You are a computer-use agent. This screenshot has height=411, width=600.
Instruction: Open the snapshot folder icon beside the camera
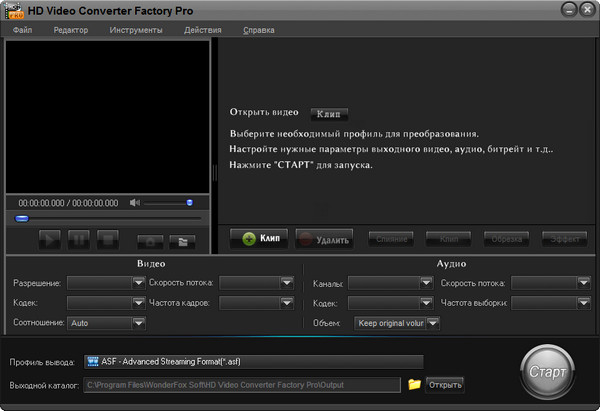point(181,240)
